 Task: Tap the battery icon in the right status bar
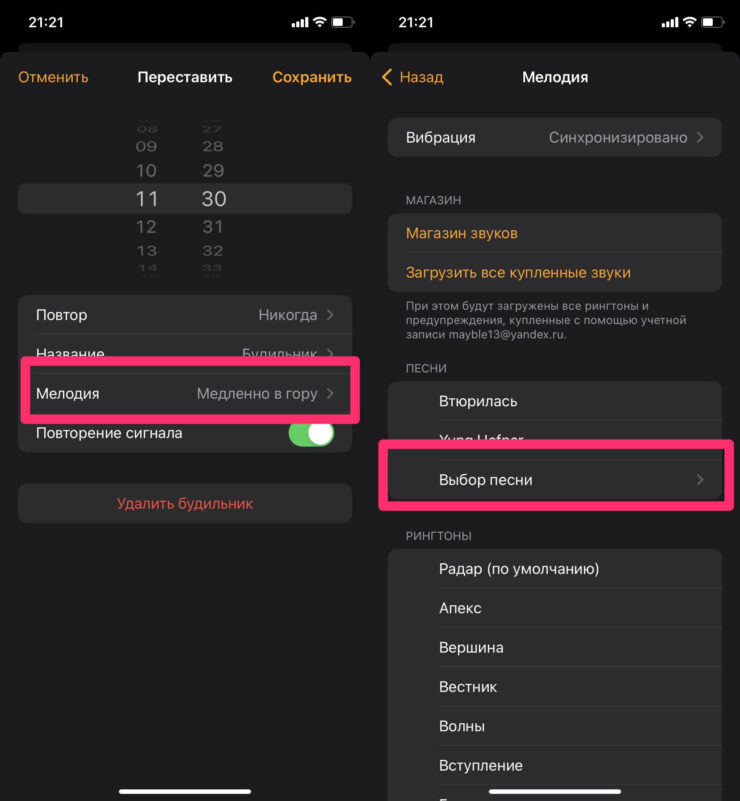tap(711, 21)
